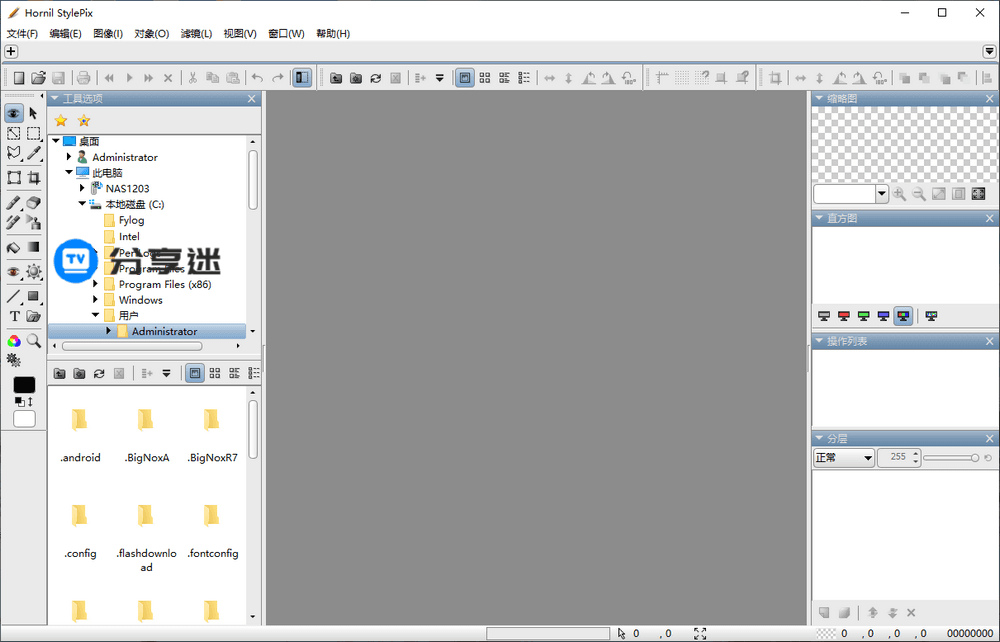Open the 图像(I) menu

(x=108, y=33)
